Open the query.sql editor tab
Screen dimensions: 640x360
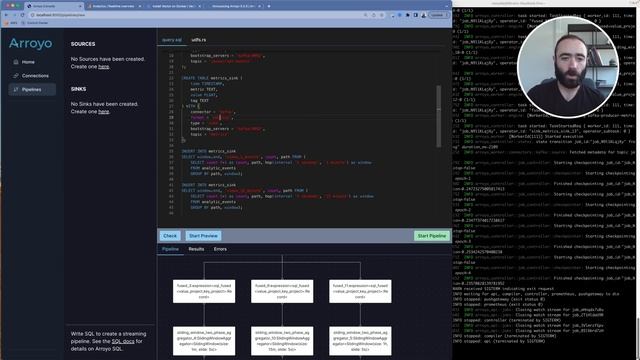tap(172, 40)
